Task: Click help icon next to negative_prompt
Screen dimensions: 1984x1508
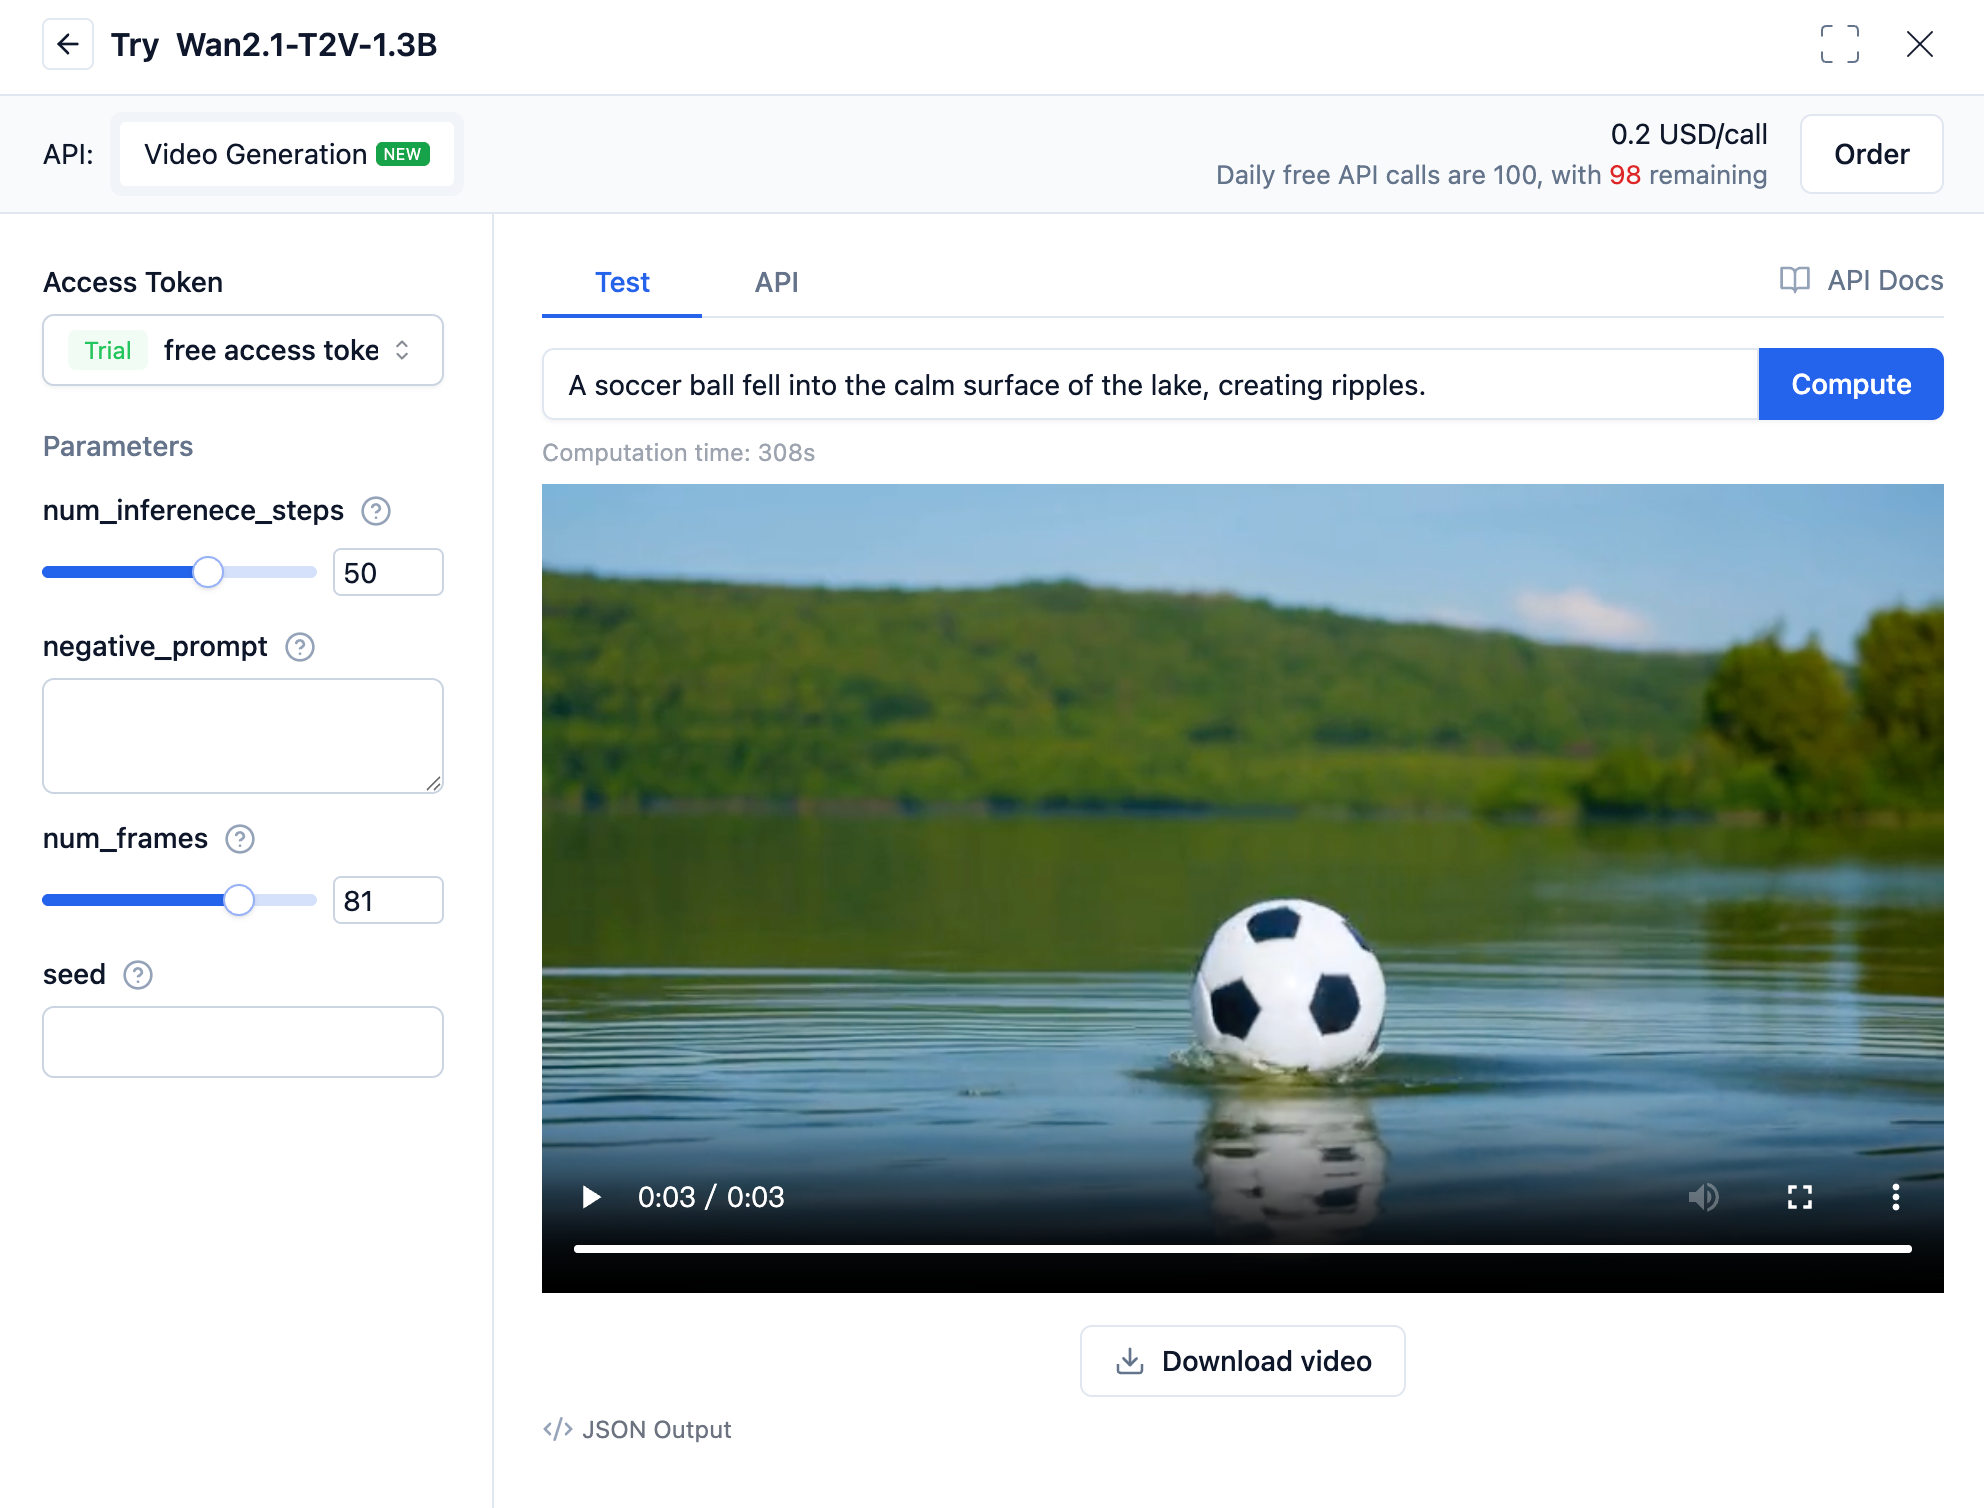Action: [300, 647]
